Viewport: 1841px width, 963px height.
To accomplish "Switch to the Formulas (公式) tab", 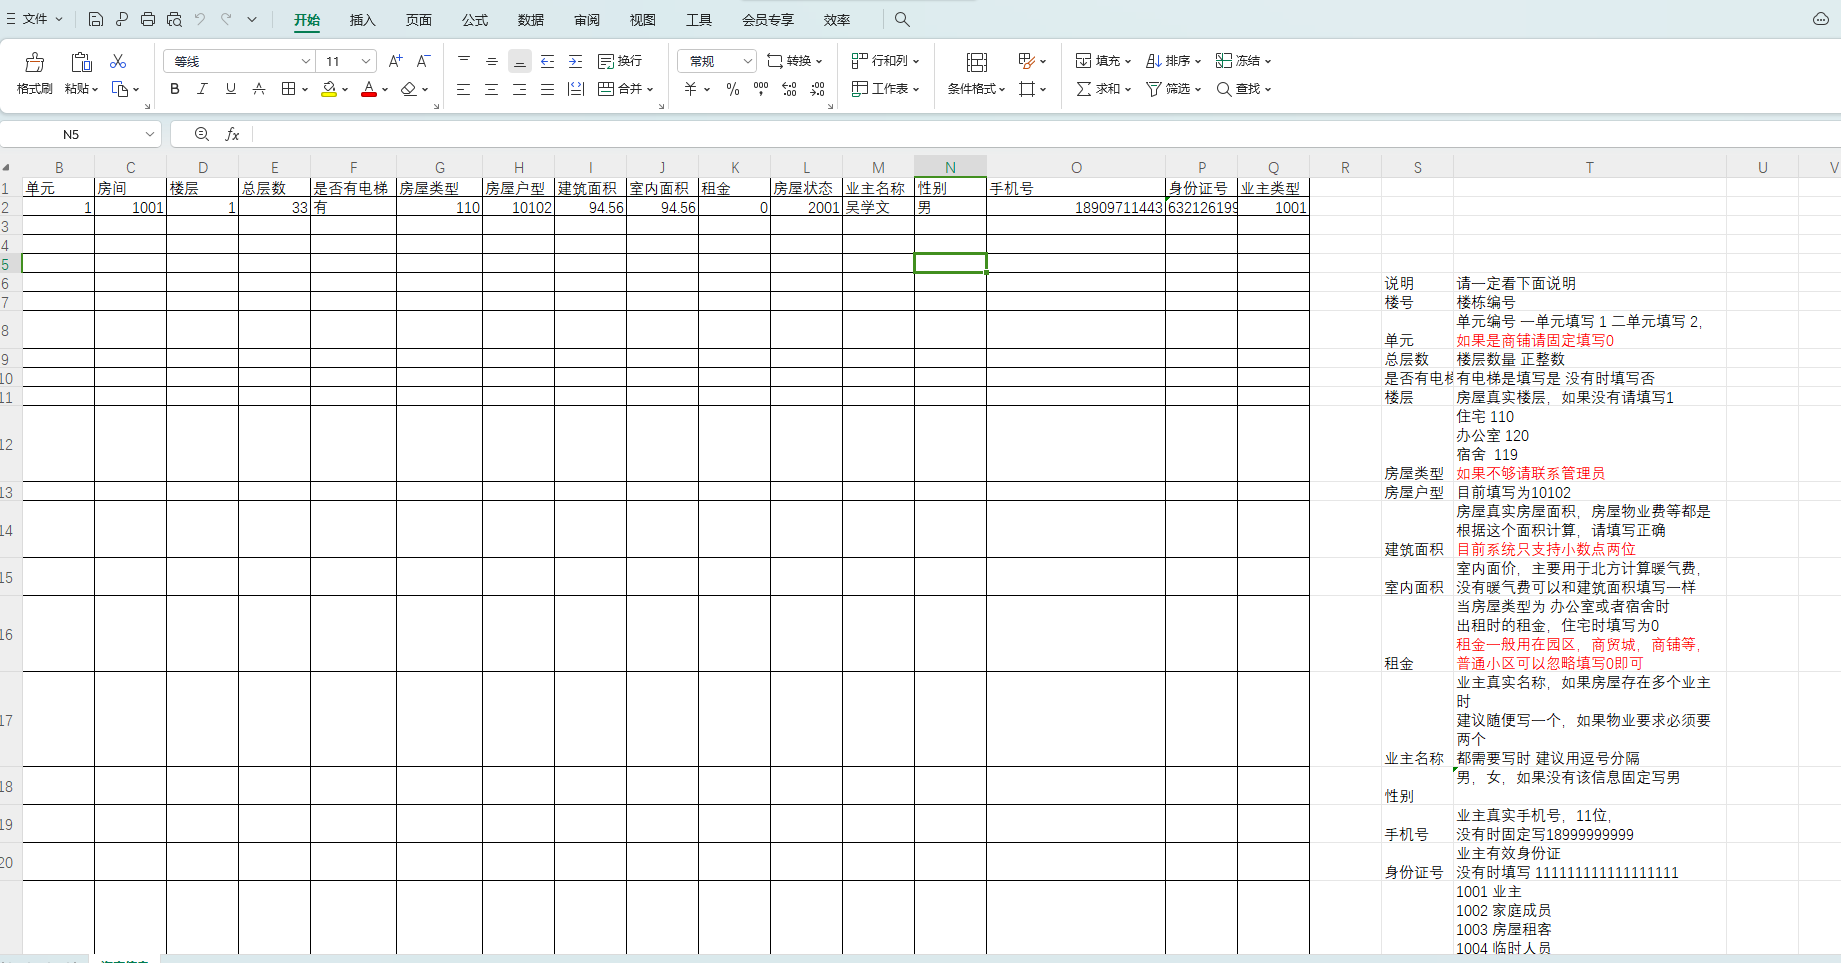I will pos(475,20).
